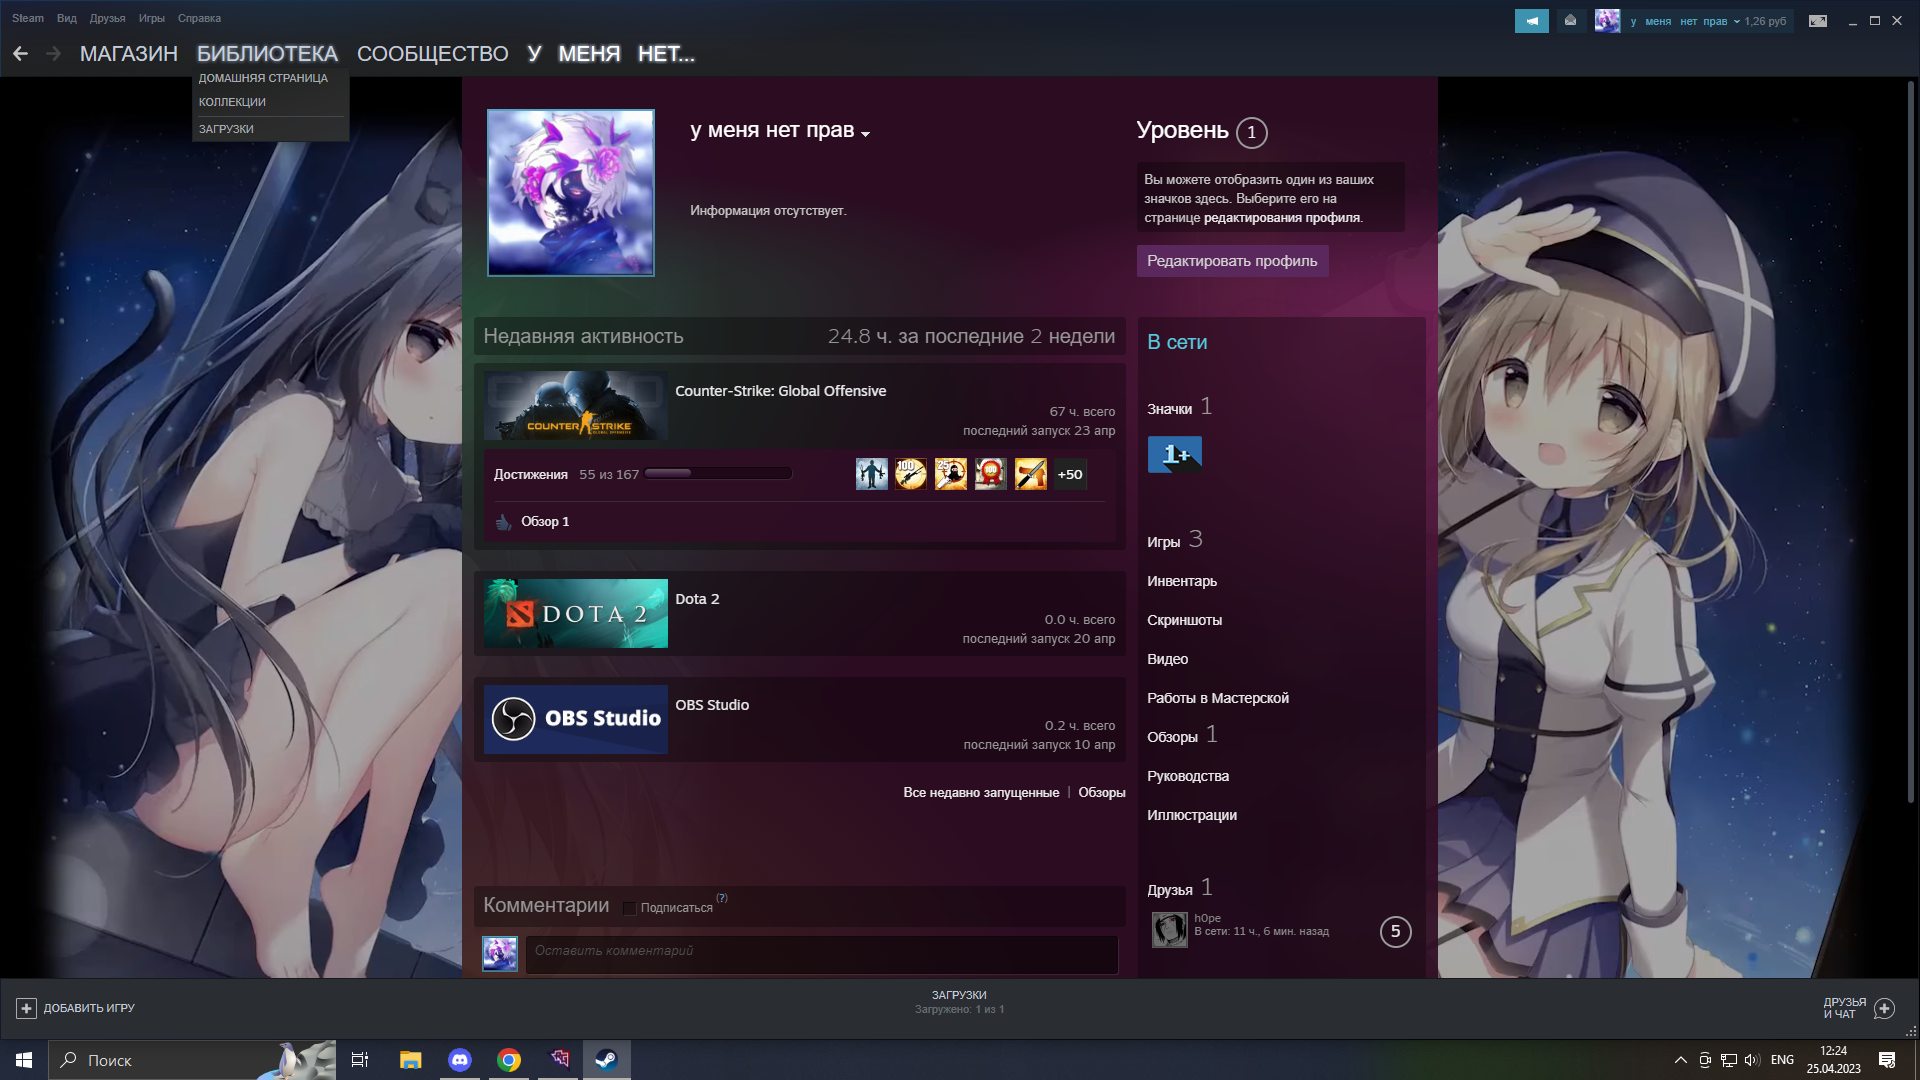Screen dimensions: 1920x1080
Task: Click the Windows Start button
Action: (24, 1060)
